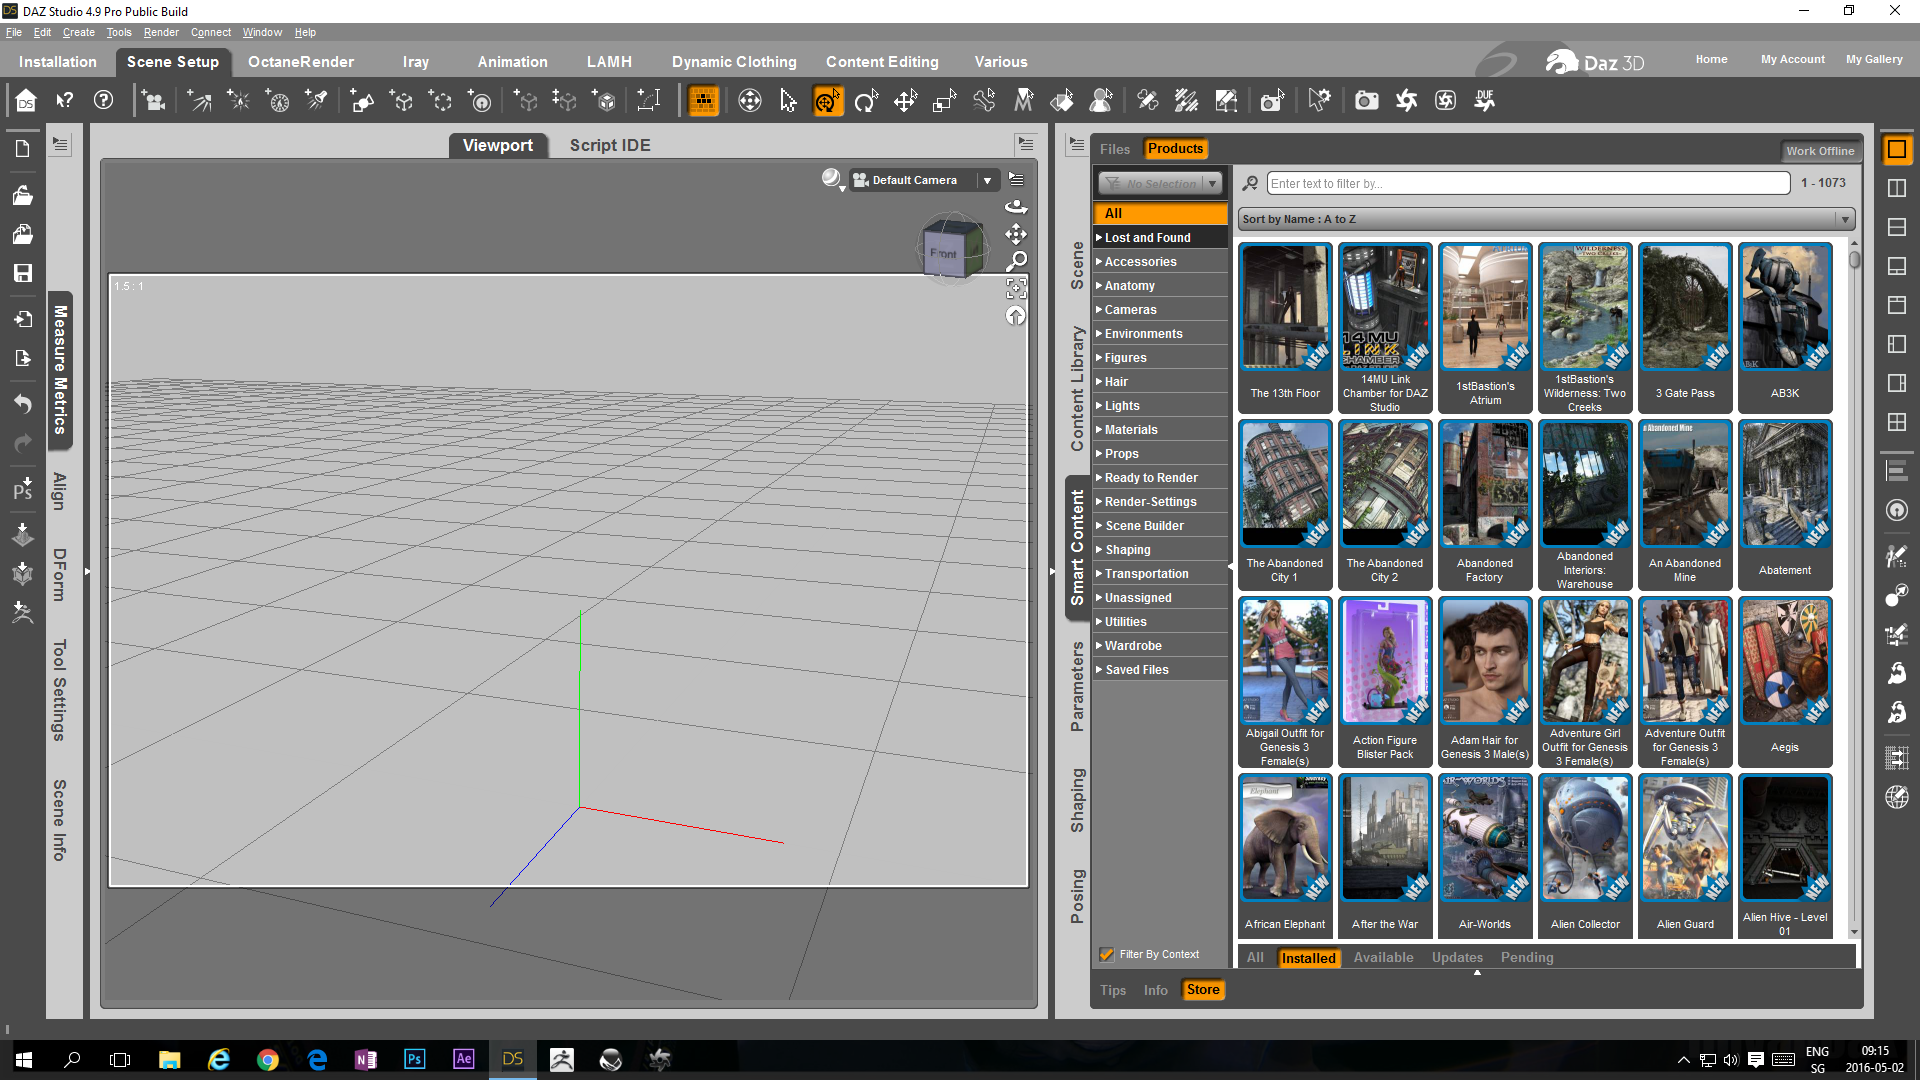
Task: Click the product filter text field
Action: (1528, 184)
